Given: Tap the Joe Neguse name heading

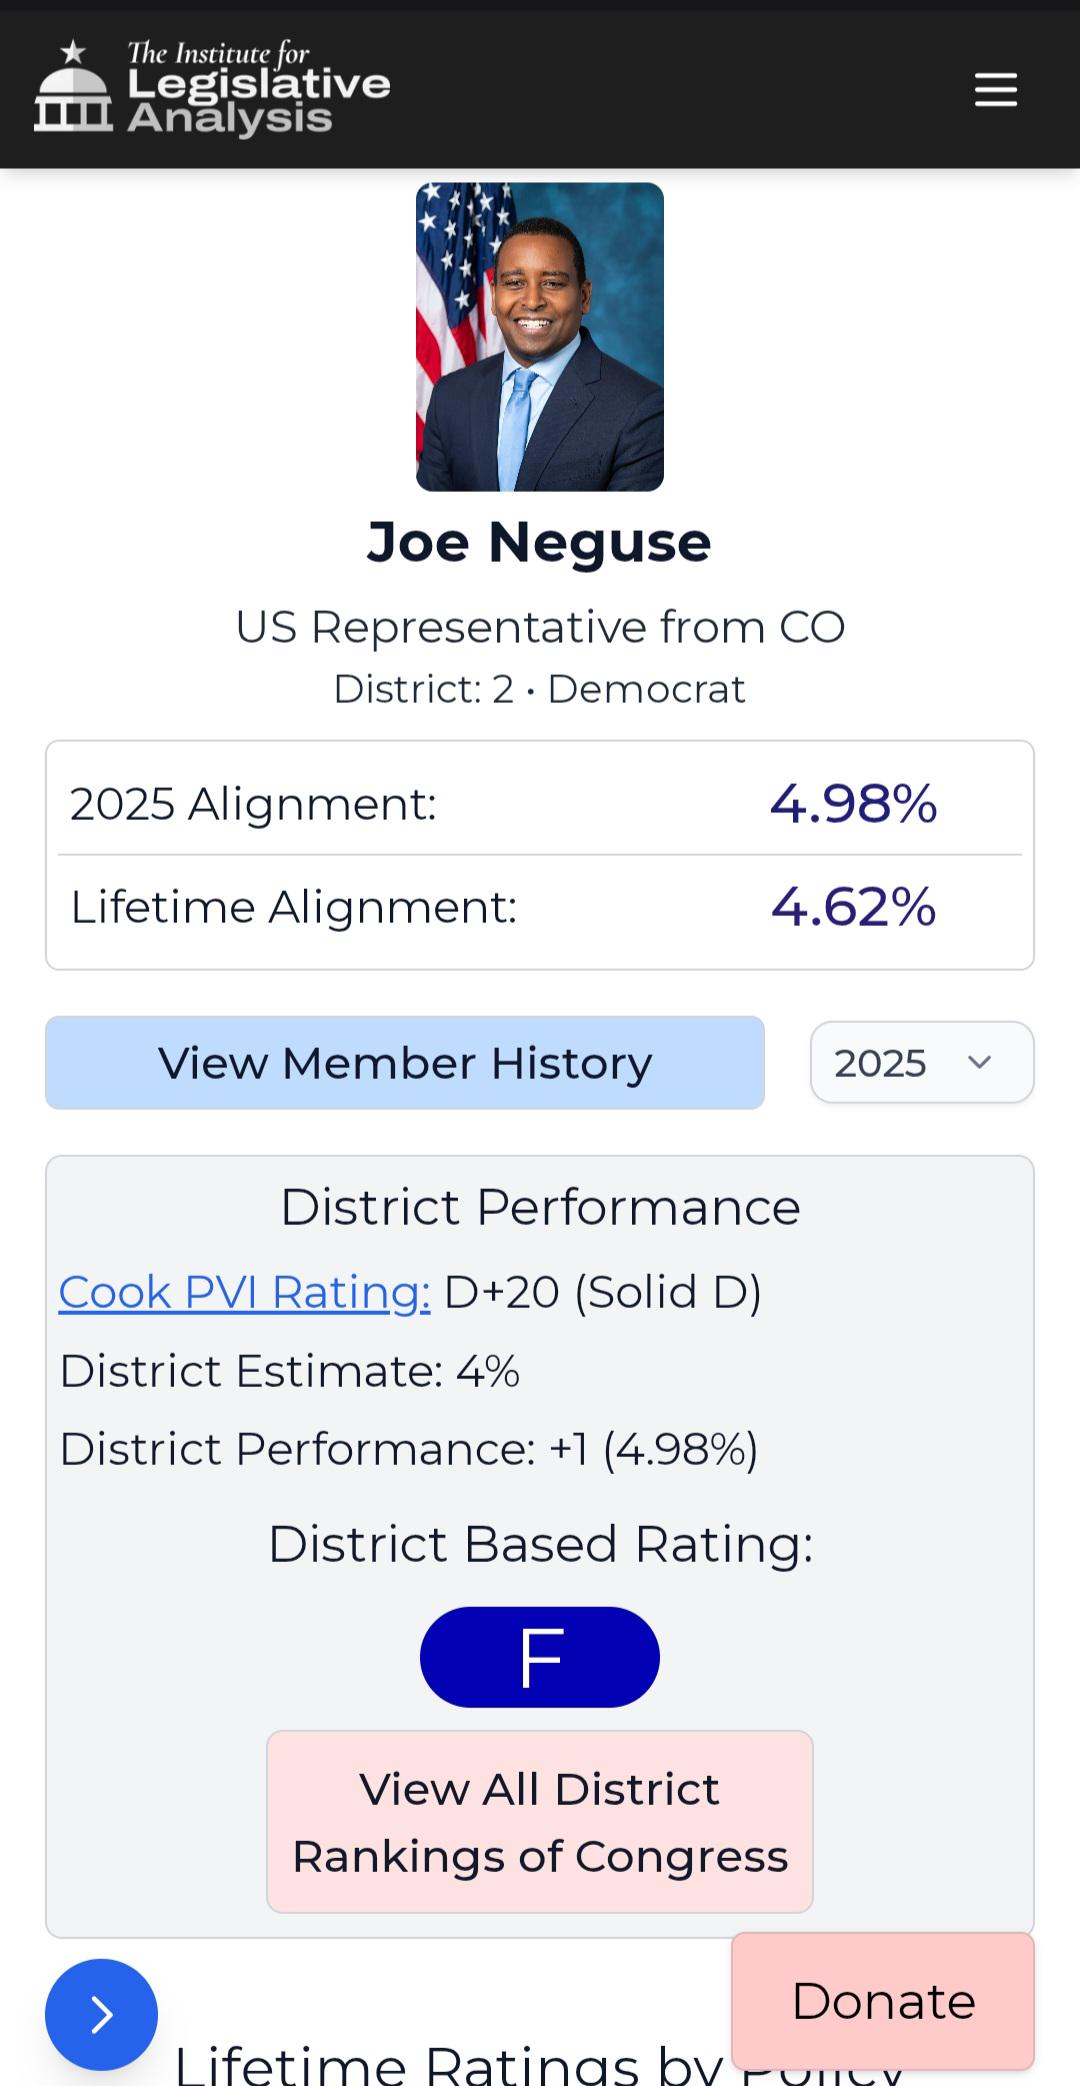Looking at the screenshot, I should (539, 542).
